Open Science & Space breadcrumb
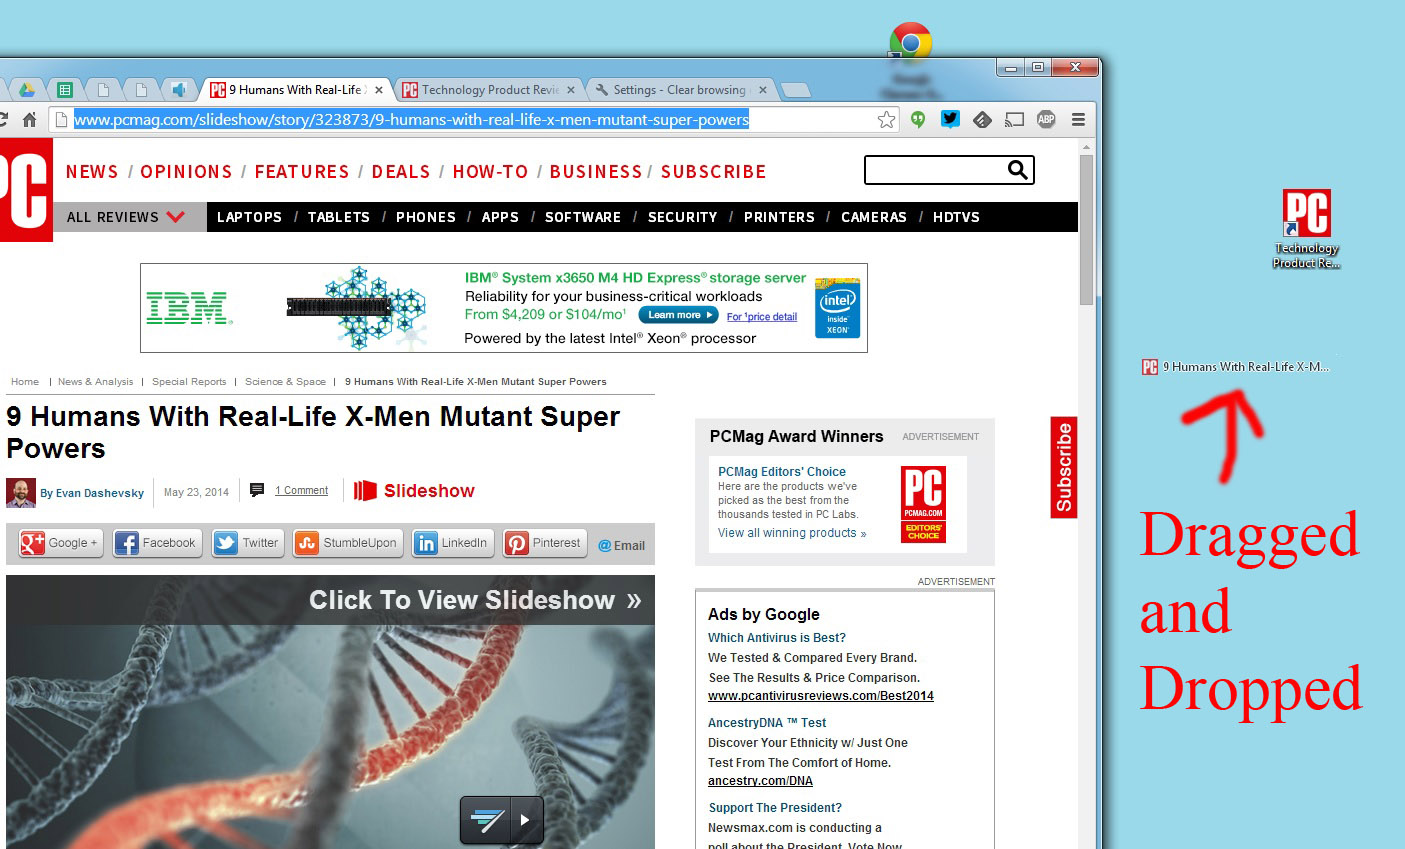Image resolution: width=1405 pixels, height=849 pixels. pos(286,381)
